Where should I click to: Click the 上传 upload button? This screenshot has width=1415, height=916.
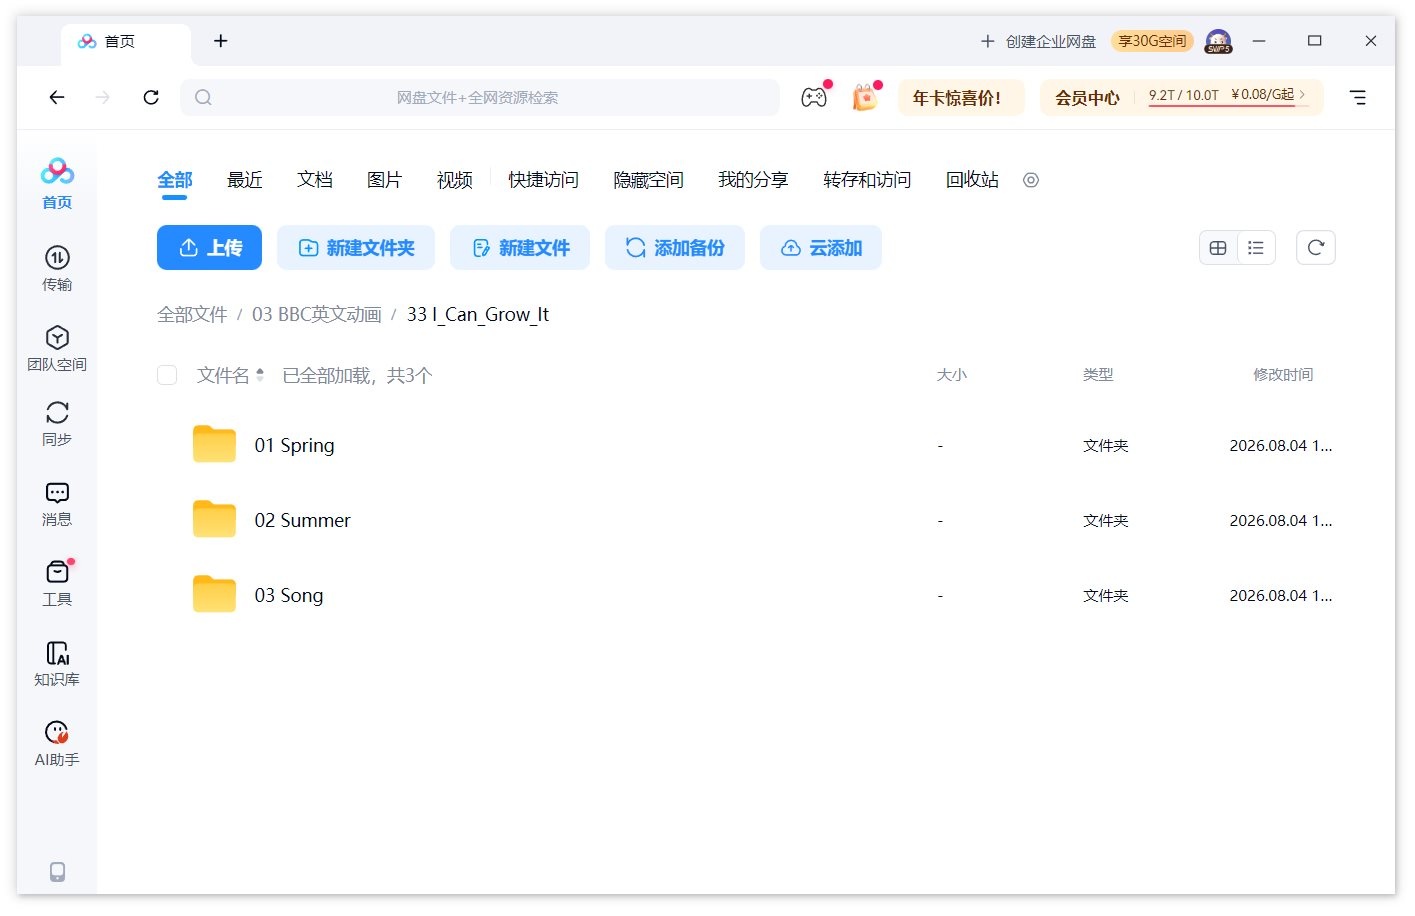(x=209, y=247)
